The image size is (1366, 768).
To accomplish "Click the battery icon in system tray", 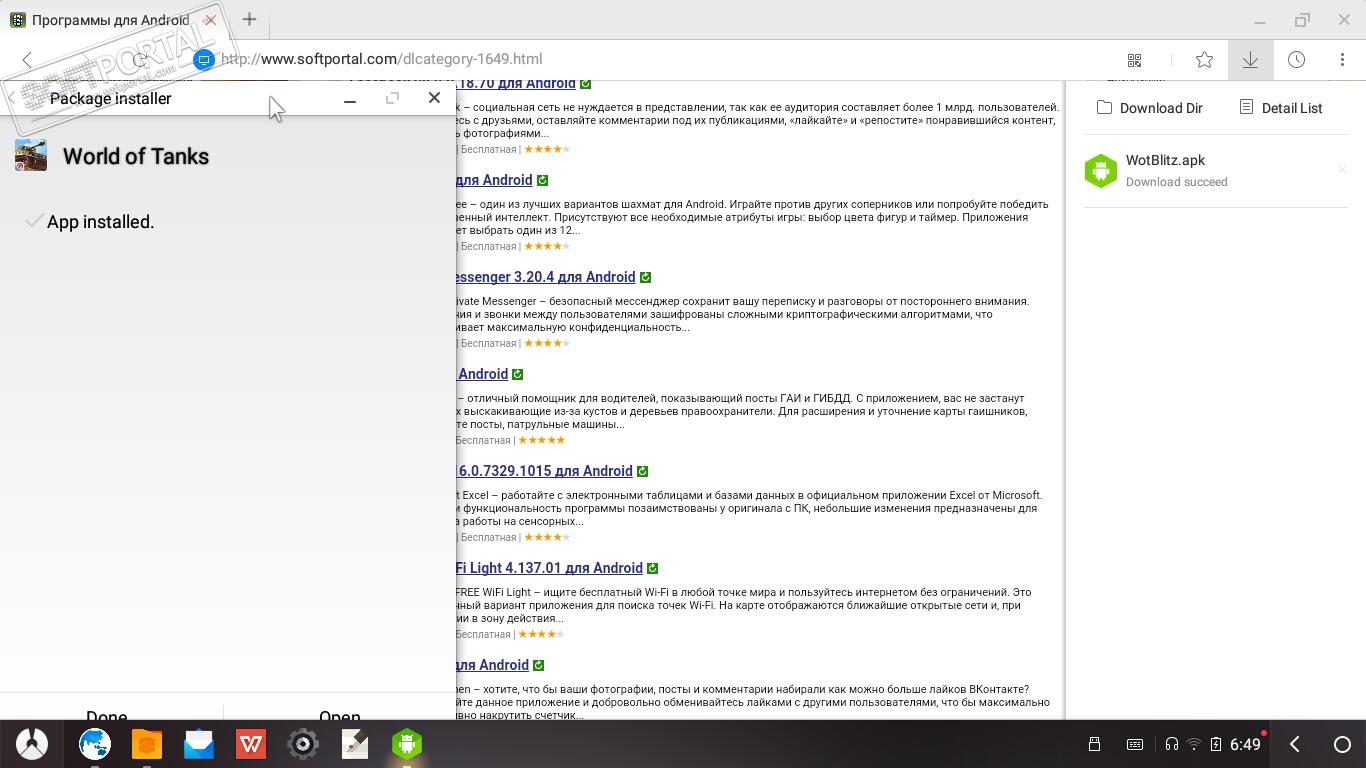I will (x=1216, y=744).
